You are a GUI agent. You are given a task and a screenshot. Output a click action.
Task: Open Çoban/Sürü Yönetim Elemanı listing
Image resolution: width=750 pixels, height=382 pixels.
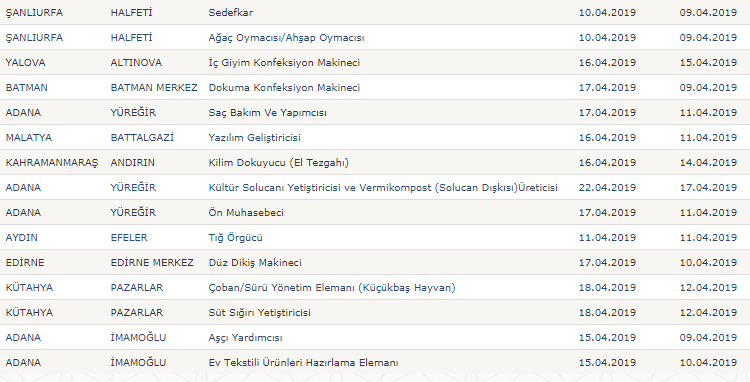[x=332, y=287]
